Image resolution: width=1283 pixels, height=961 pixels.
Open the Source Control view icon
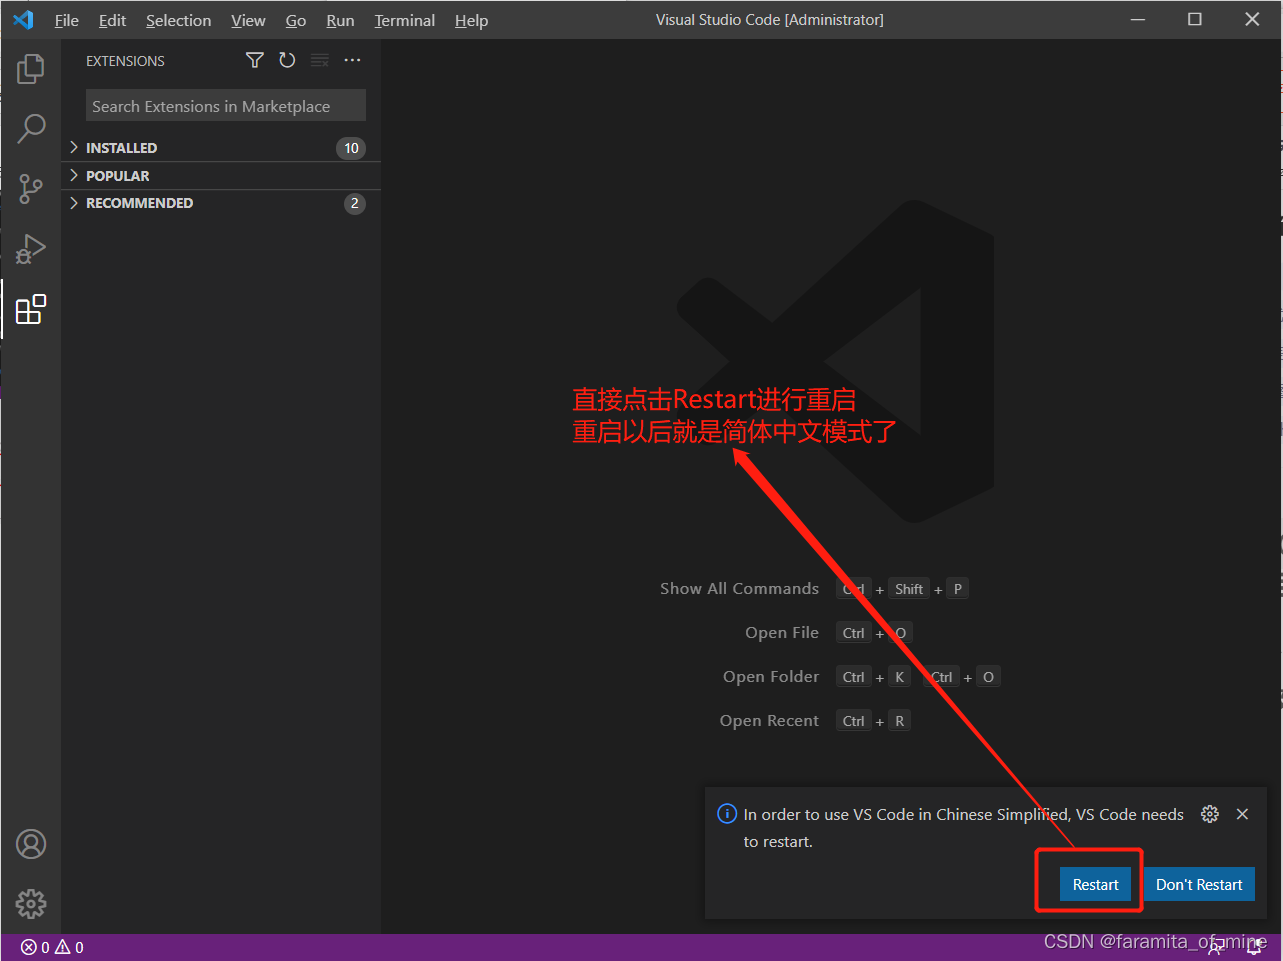[x=31, y=188]
